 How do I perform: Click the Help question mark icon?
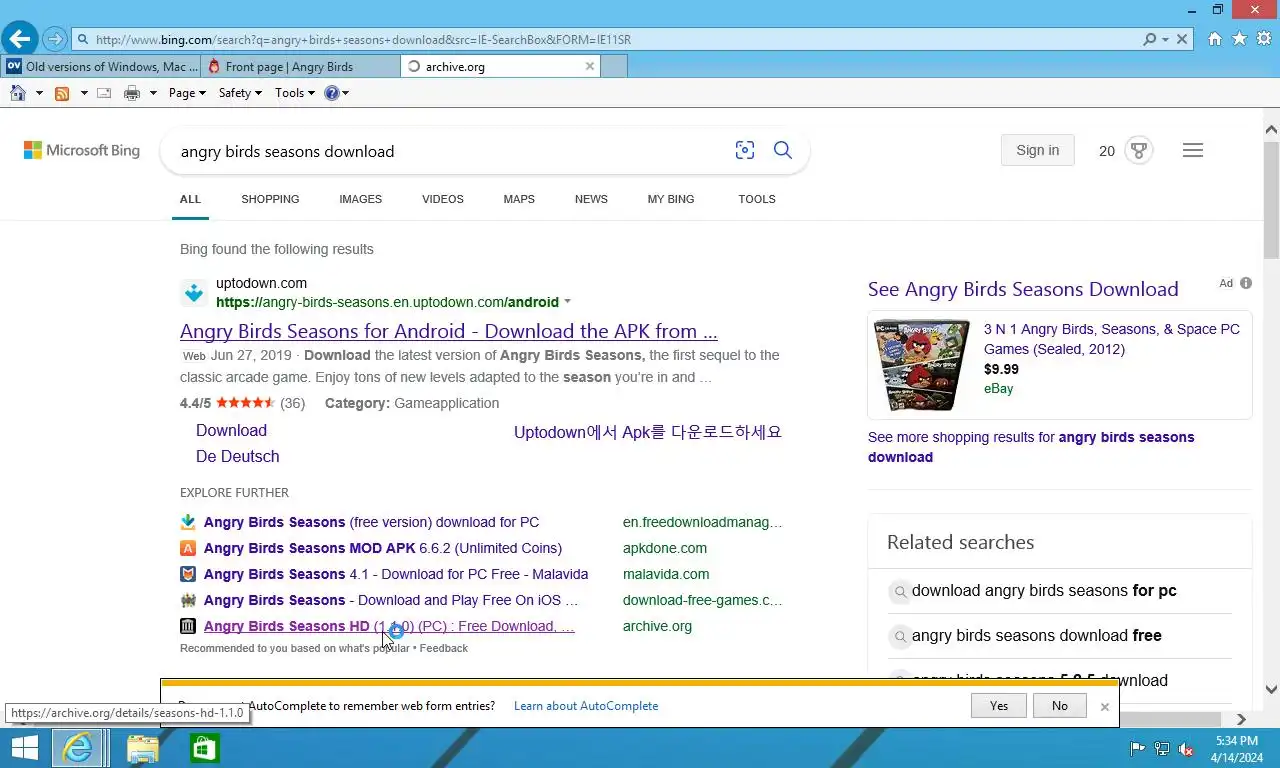click(x=332, y=93)
